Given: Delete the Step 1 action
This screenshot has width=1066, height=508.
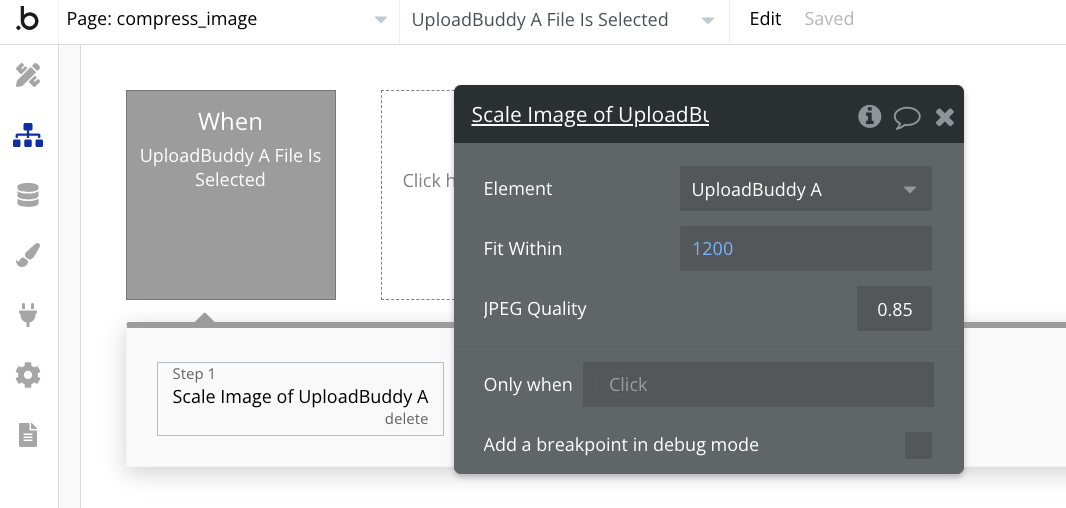Looking at the screenshot, I should point(407,419).
